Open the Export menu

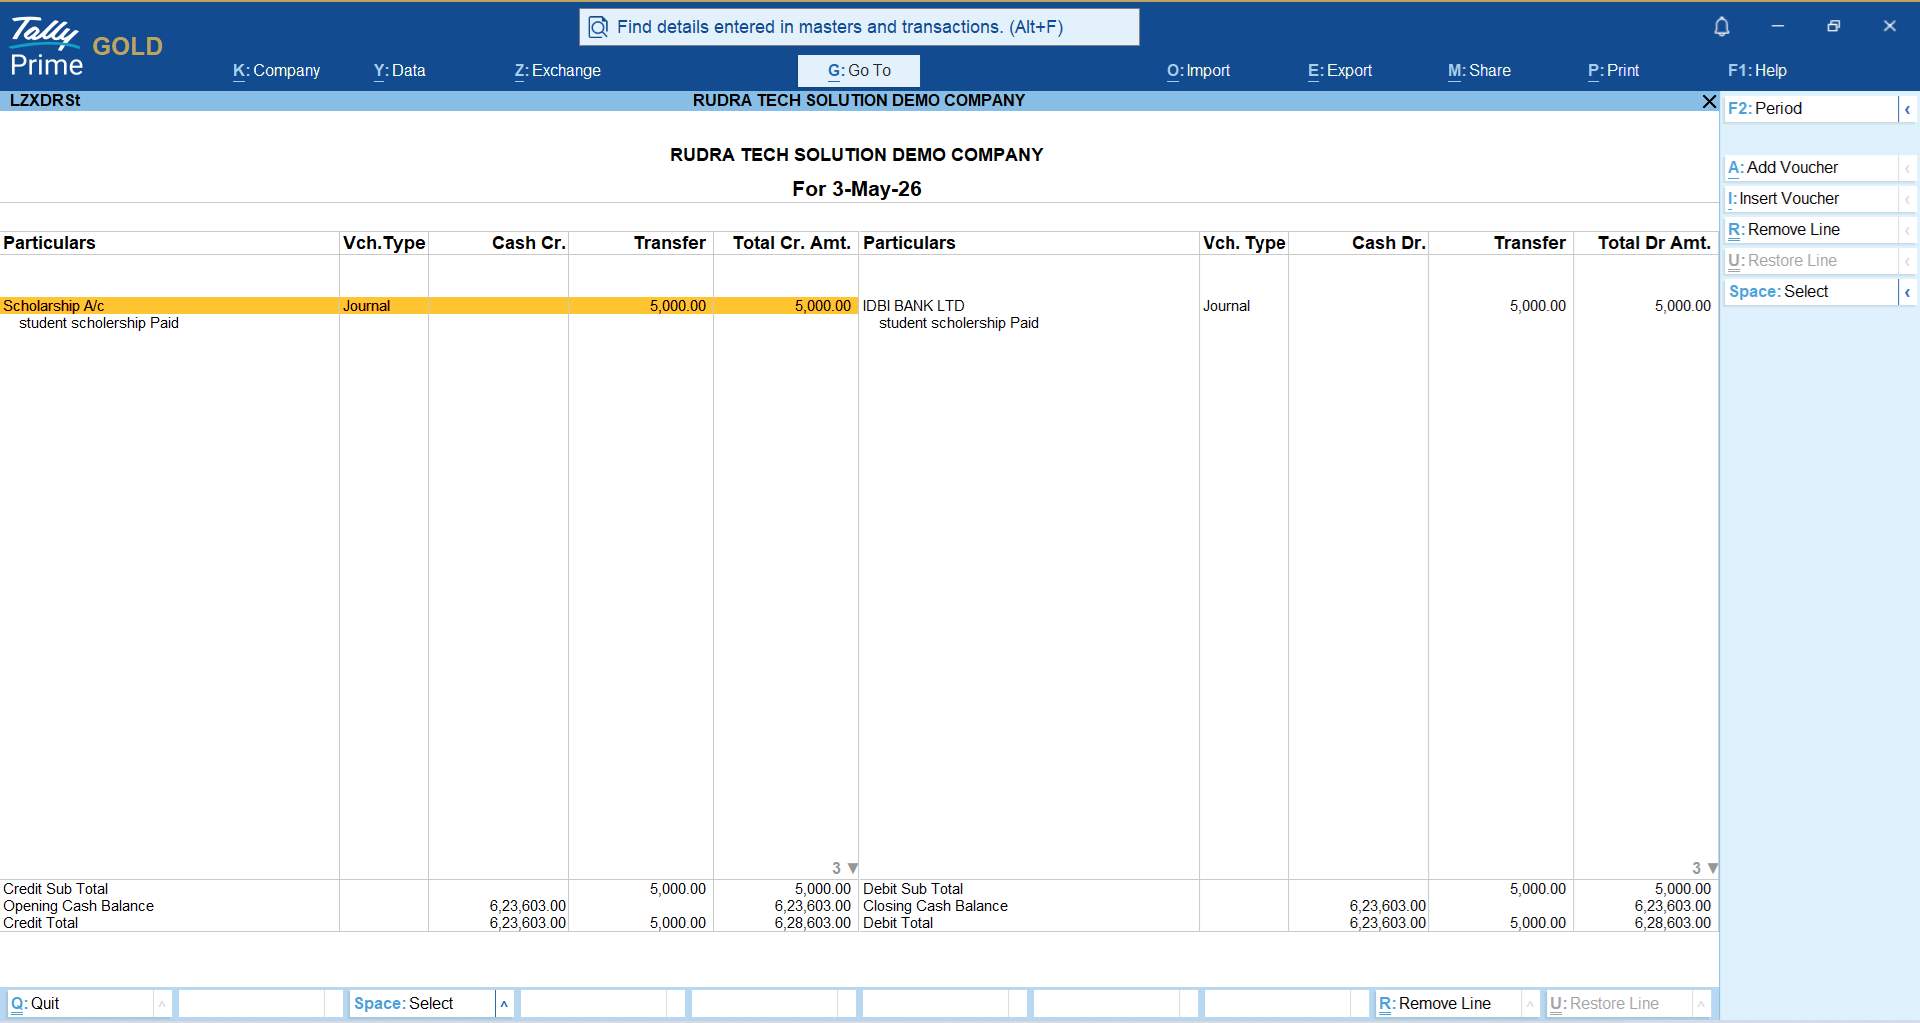tap(1340, 71)
